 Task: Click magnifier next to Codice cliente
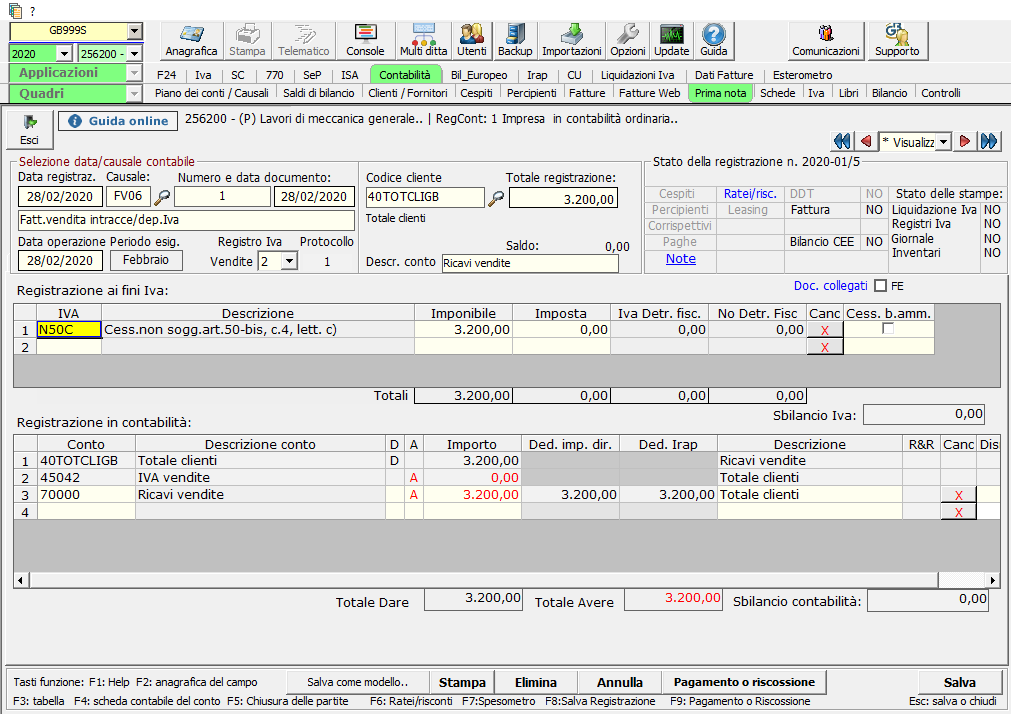(495, 198)
